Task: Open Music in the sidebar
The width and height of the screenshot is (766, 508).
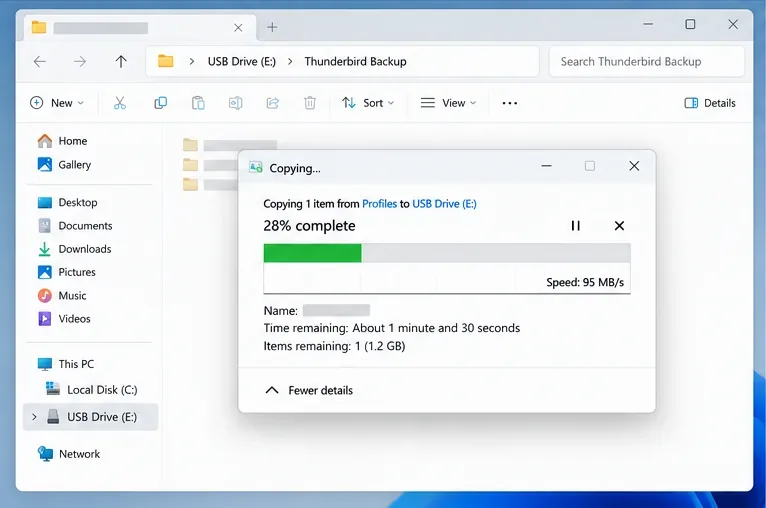Action: tap(62, 296)
